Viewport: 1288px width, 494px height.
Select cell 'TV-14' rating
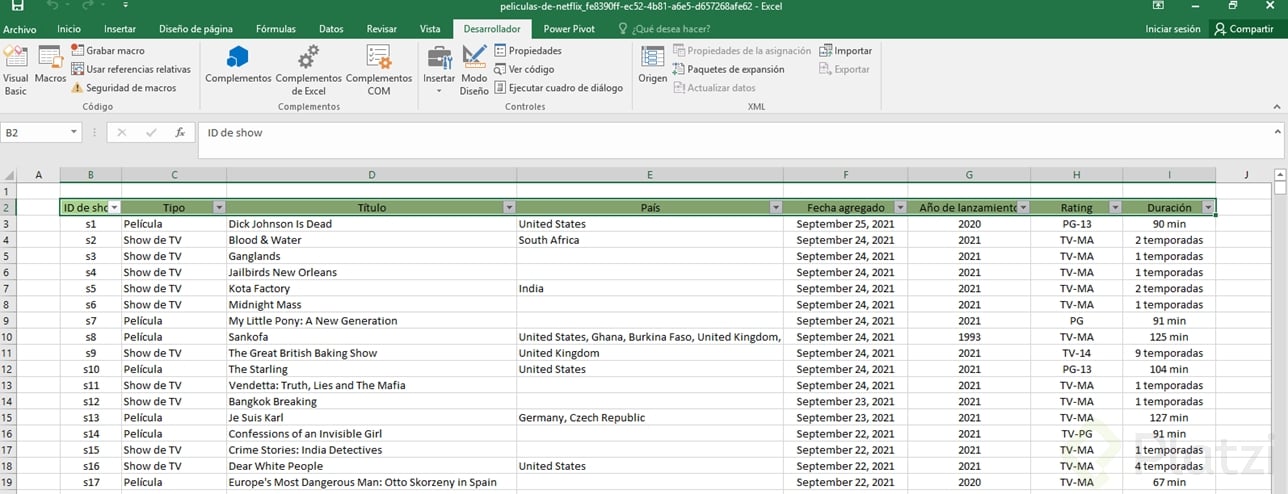point(1076,353)
